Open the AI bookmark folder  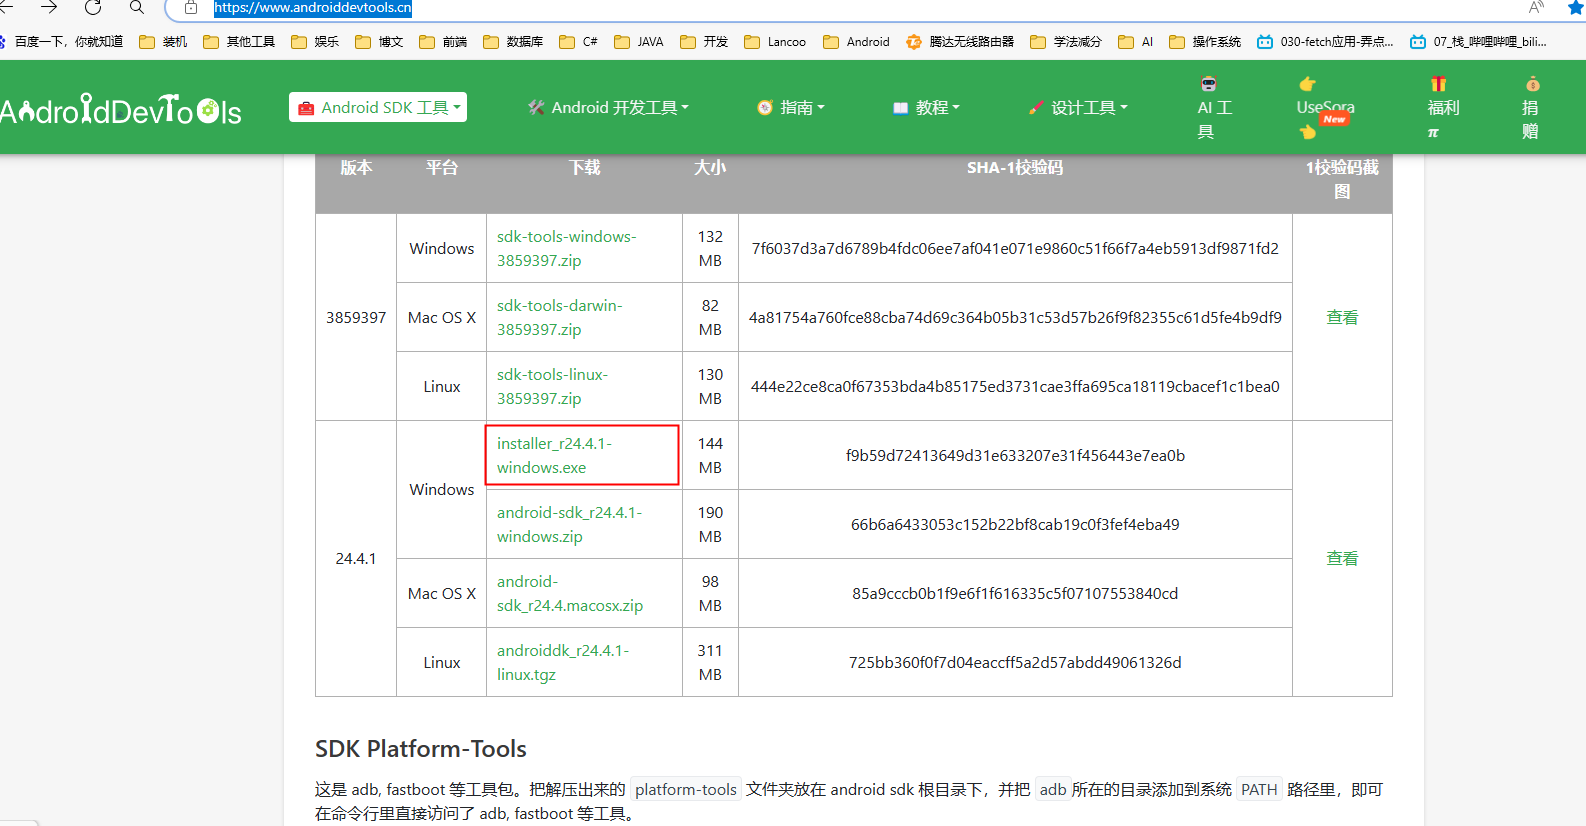tap(1136, 42)
